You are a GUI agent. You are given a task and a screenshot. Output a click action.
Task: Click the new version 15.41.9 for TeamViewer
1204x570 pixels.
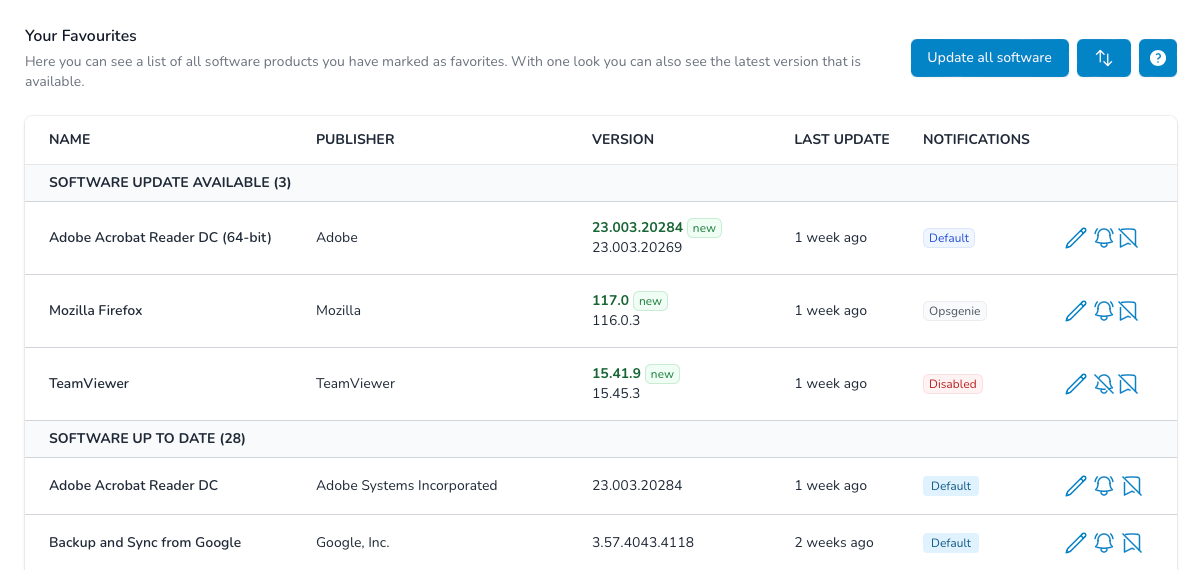point(616,374)
